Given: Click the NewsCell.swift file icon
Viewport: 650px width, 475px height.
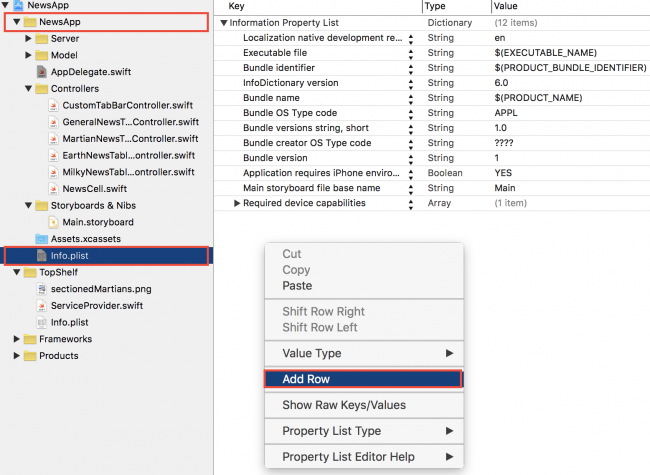Looking at the screenshot, I should pyautogui.click(x=53, y=188).
